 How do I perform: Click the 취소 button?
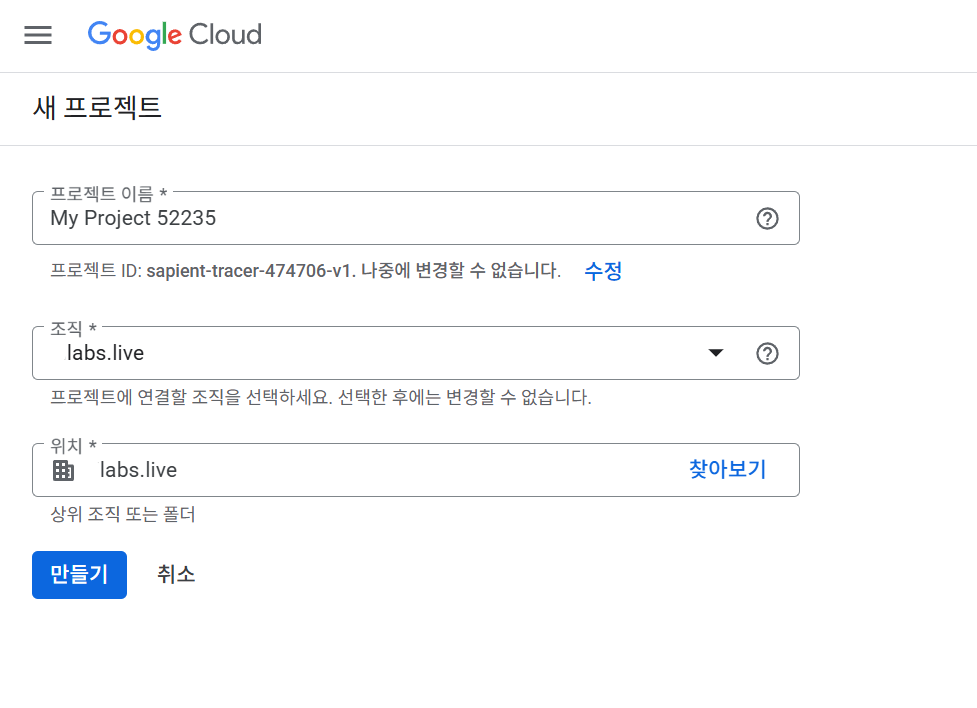click(x=176, y=575)
